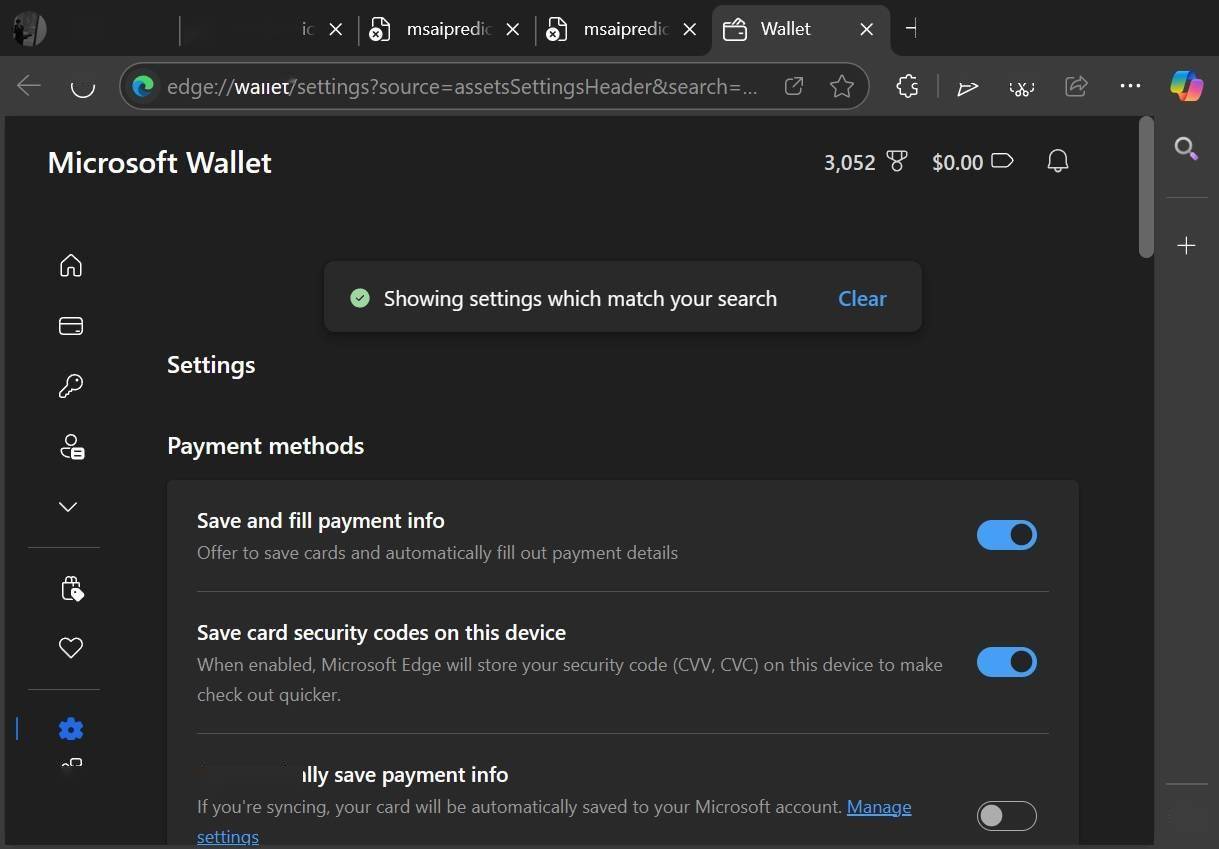Open the payment cards icon in sidebar
This screenshot has height=849, width=1219.
click(x=70, y=326)
